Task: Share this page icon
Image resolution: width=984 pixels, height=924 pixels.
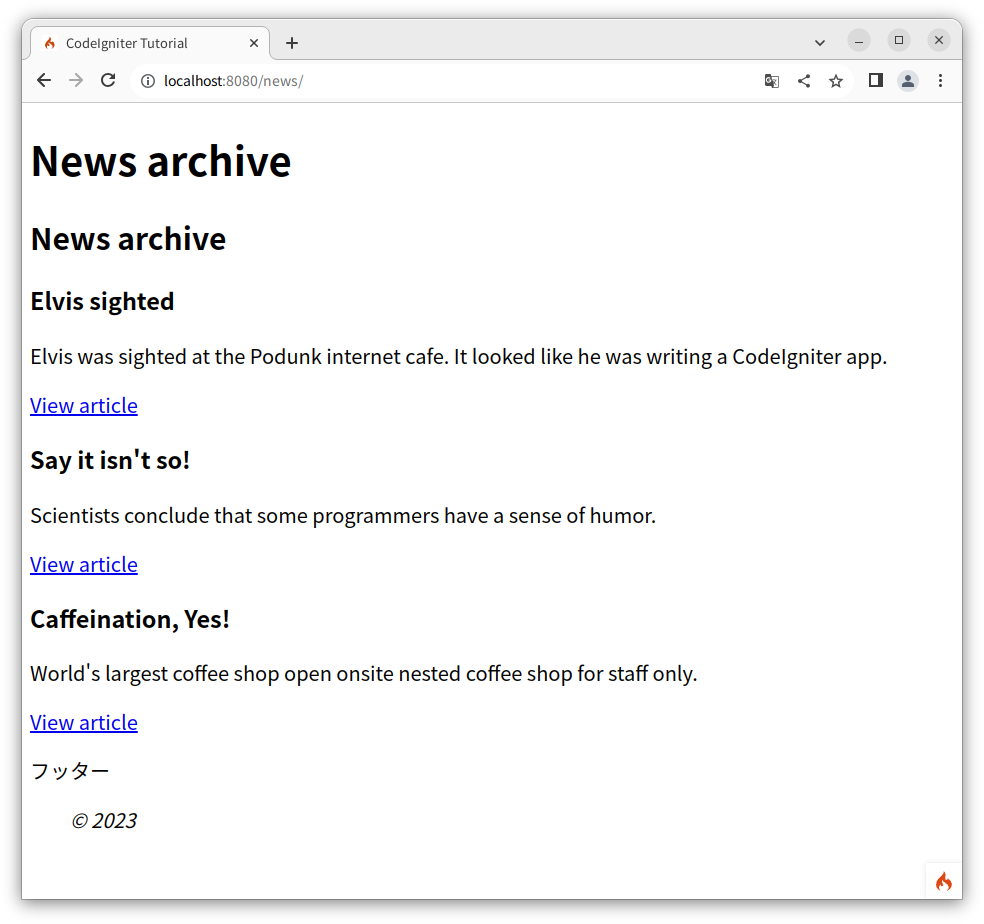Action: (804, 81)
